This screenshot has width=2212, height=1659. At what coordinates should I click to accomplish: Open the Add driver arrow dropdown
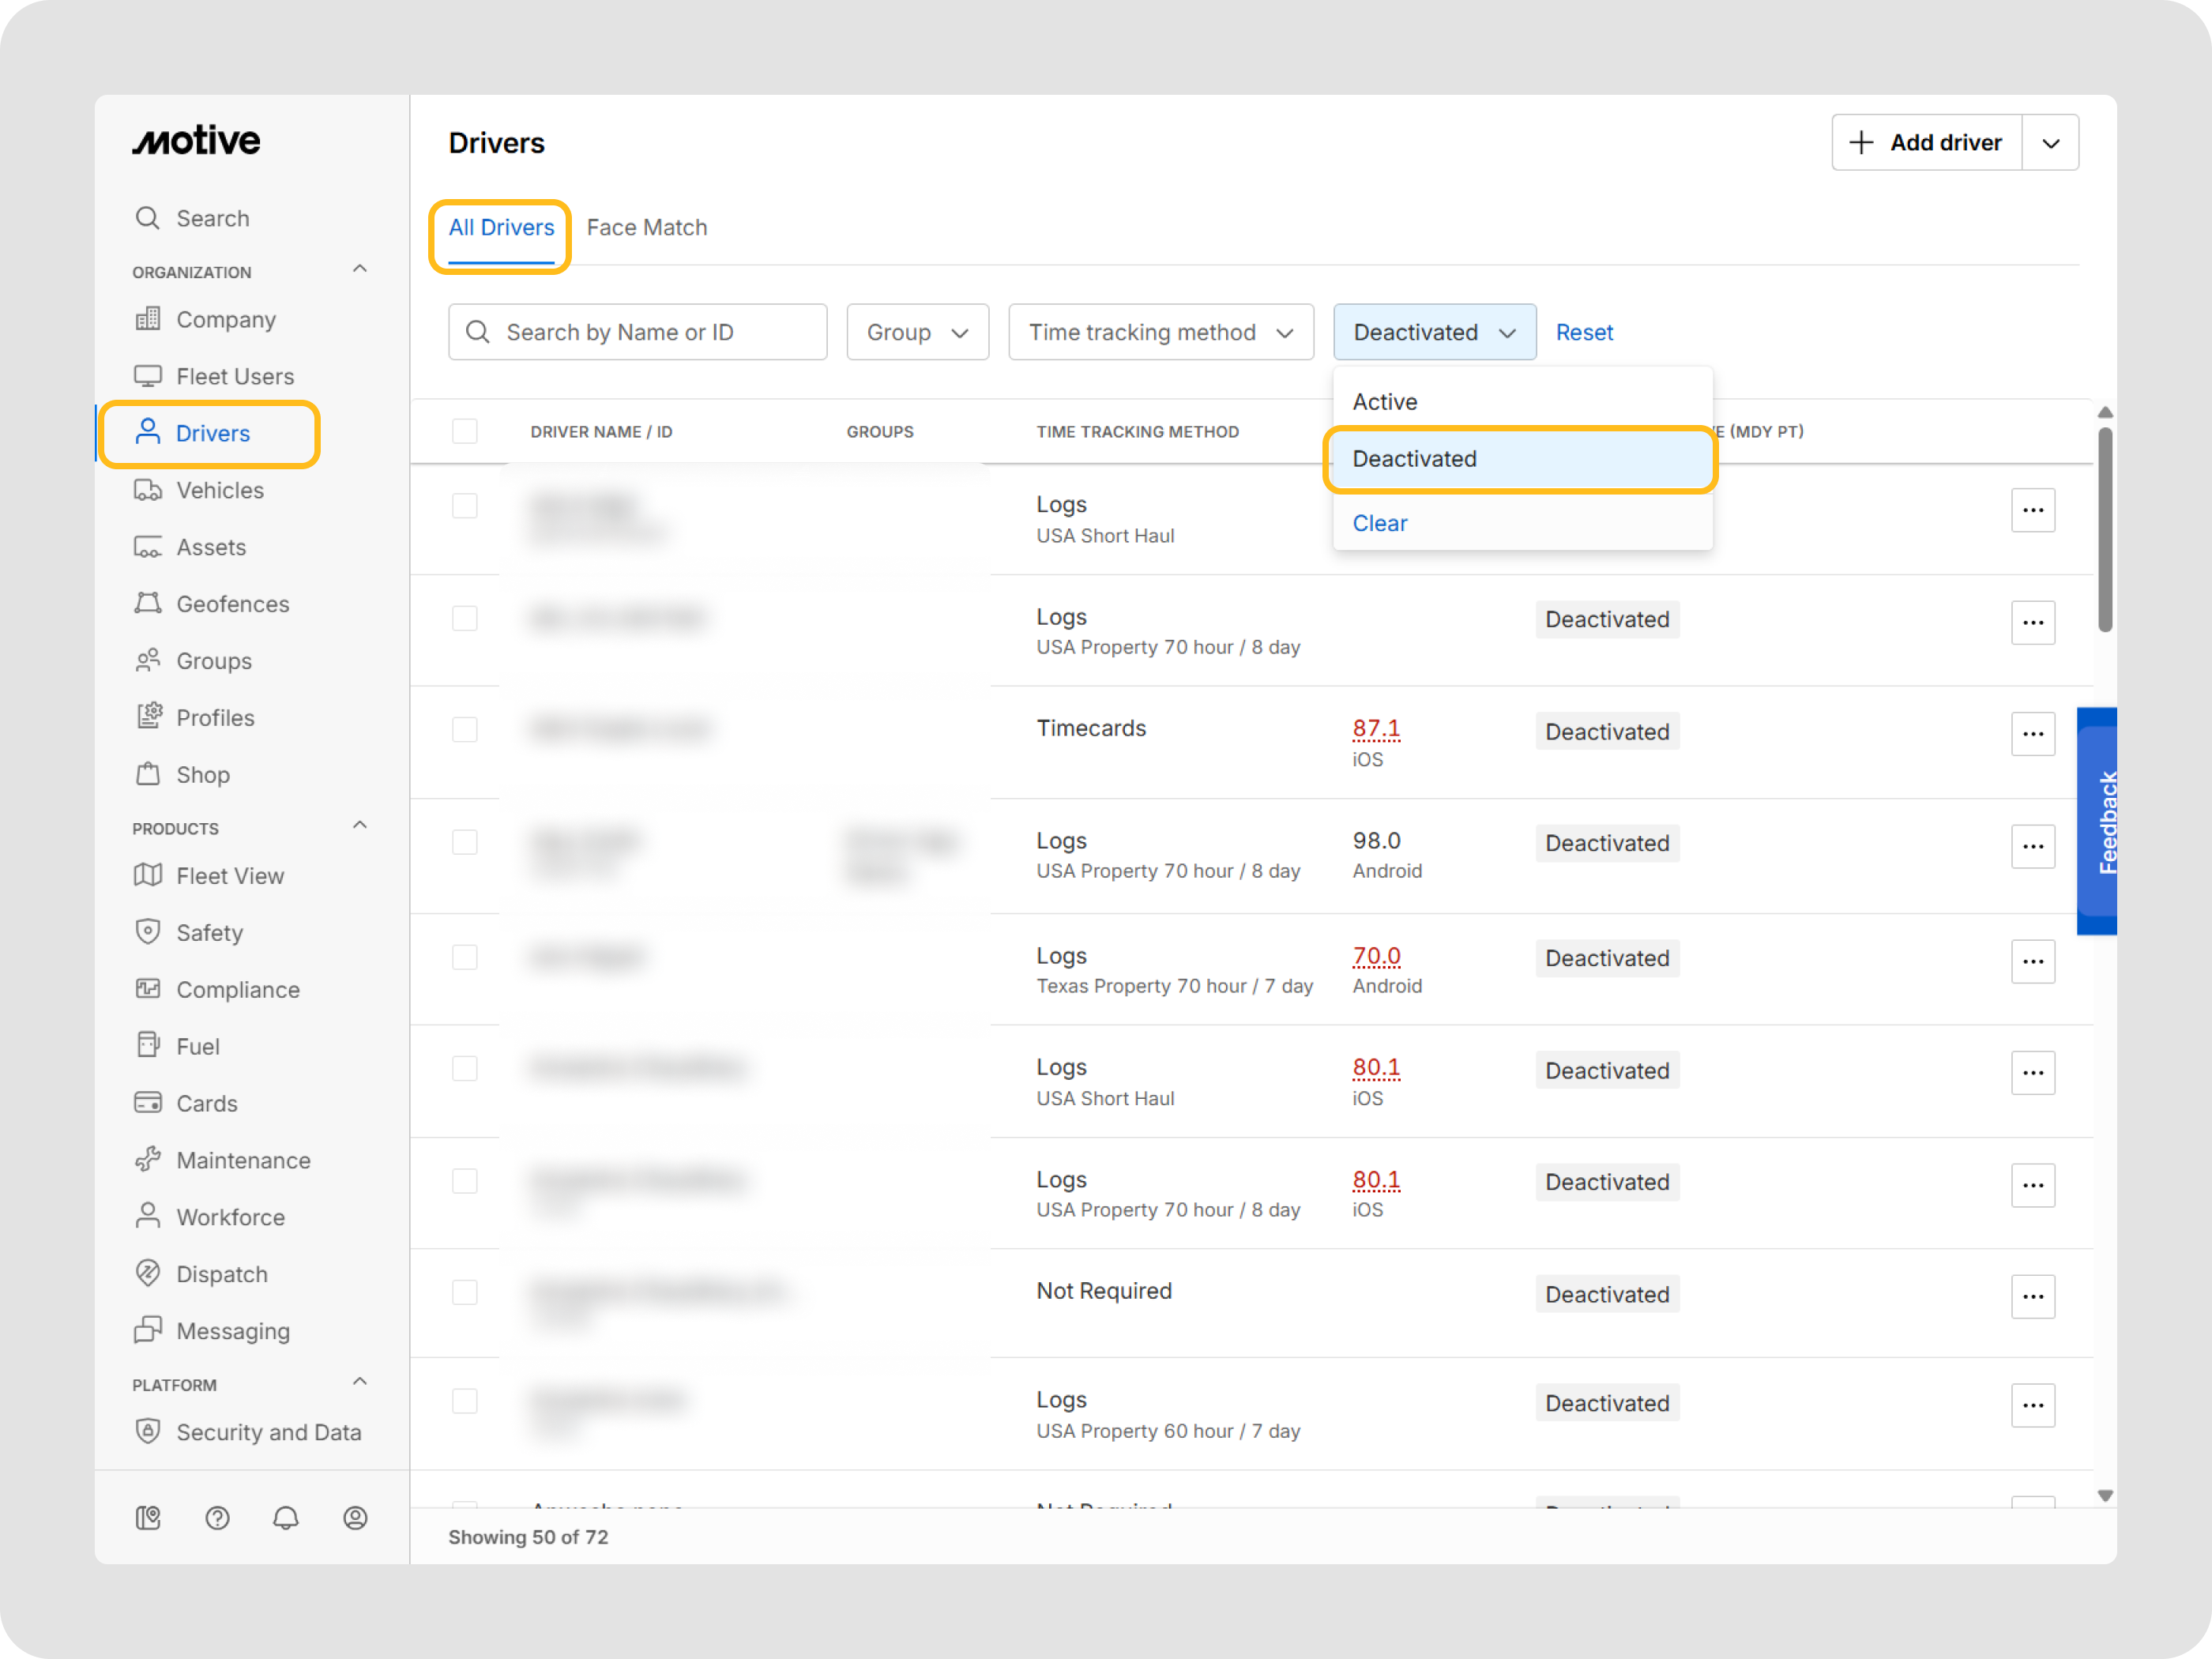pyautogui.click(x=2050, y=143)
